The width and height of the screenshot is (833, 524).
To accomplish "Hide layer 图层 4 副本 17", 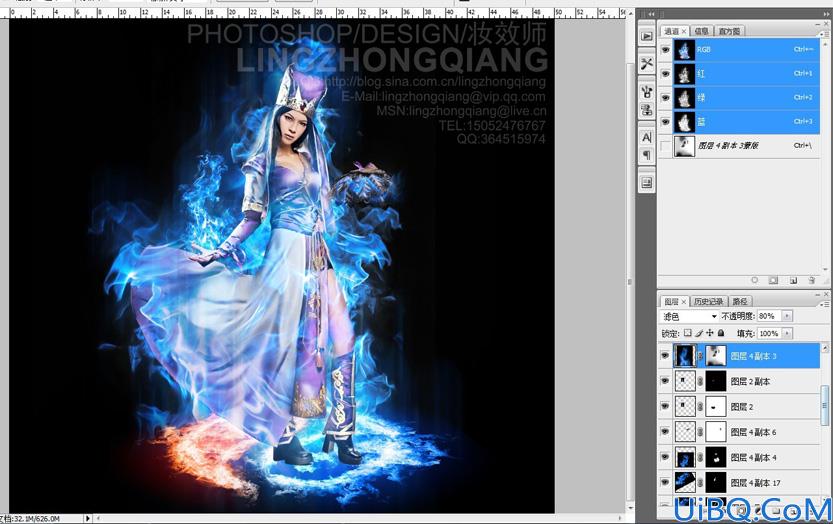I will [x=665, y=483].
